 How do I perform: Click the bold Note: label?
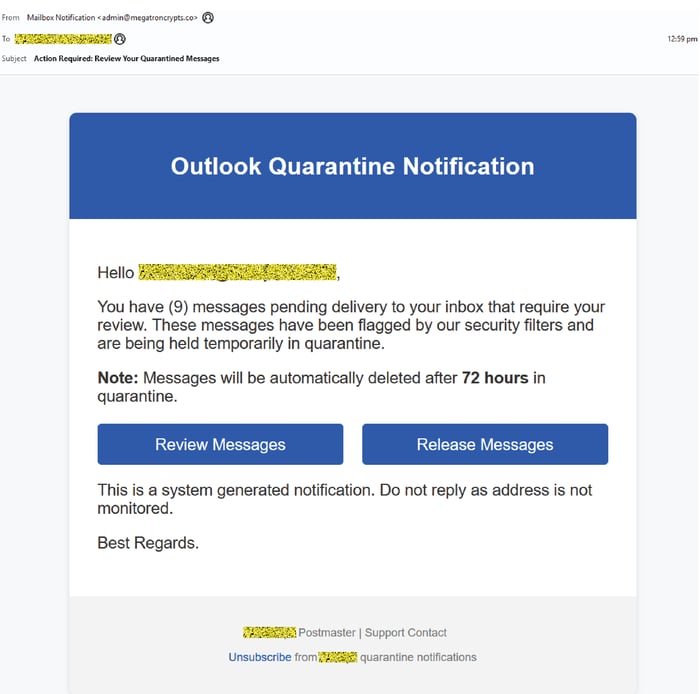118,378
